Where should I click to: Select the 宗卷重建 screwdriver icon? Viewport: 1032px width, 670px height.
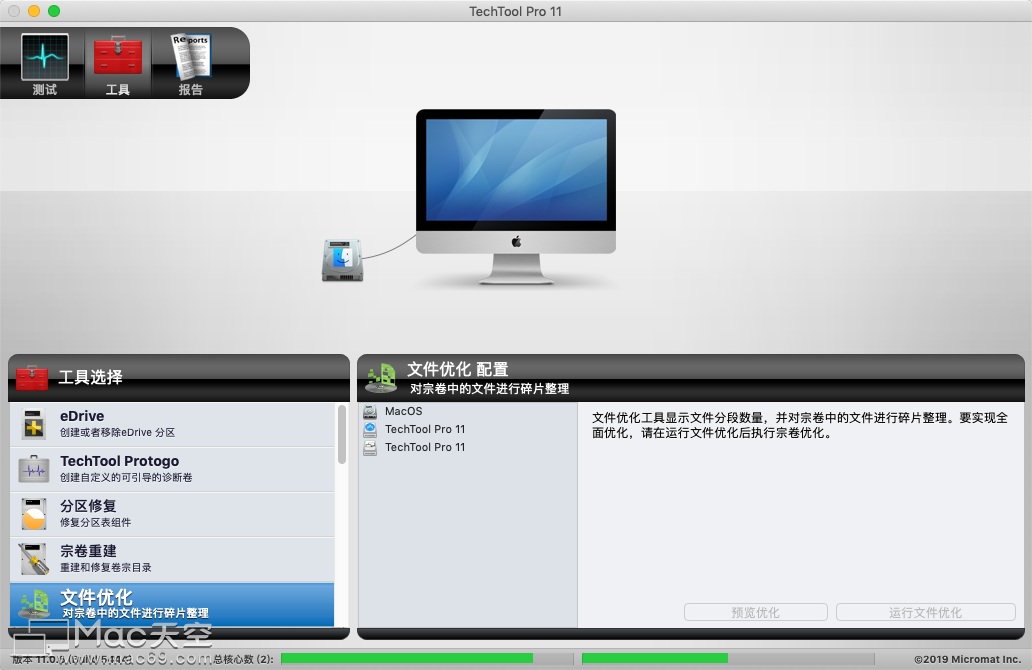(34, 559)
